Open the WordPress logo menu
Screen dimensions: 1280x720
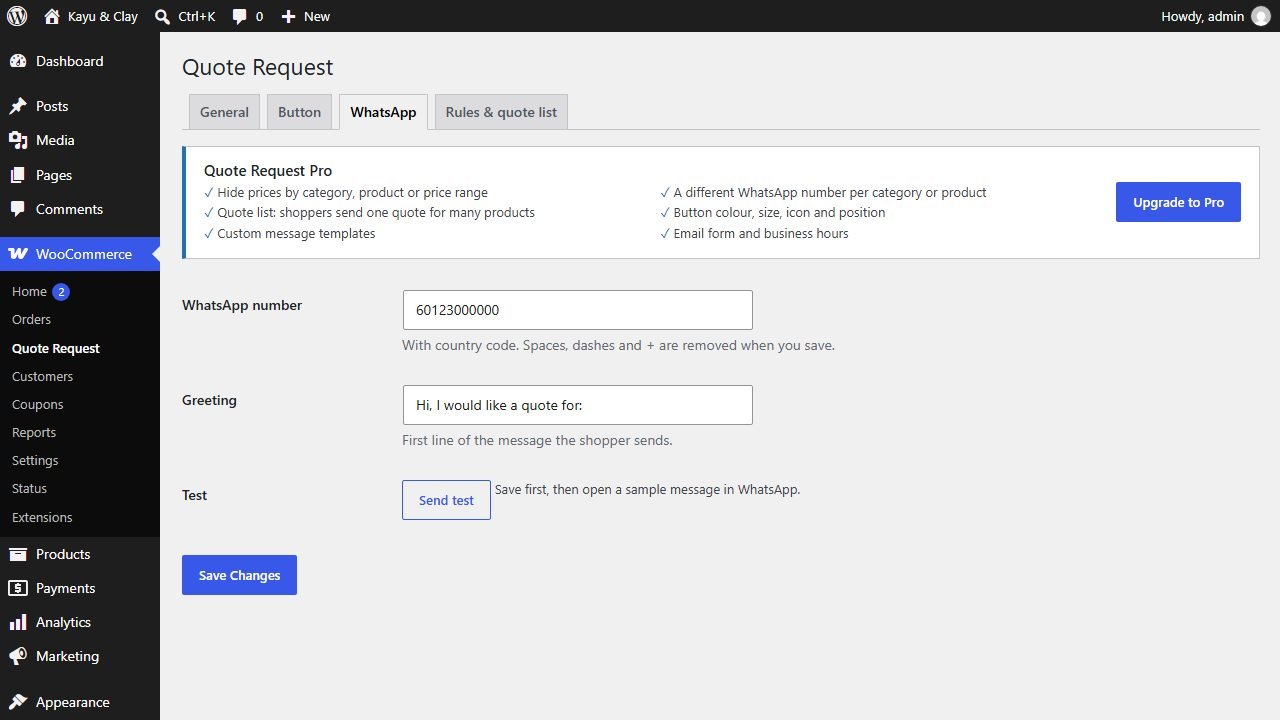[17, 16]
